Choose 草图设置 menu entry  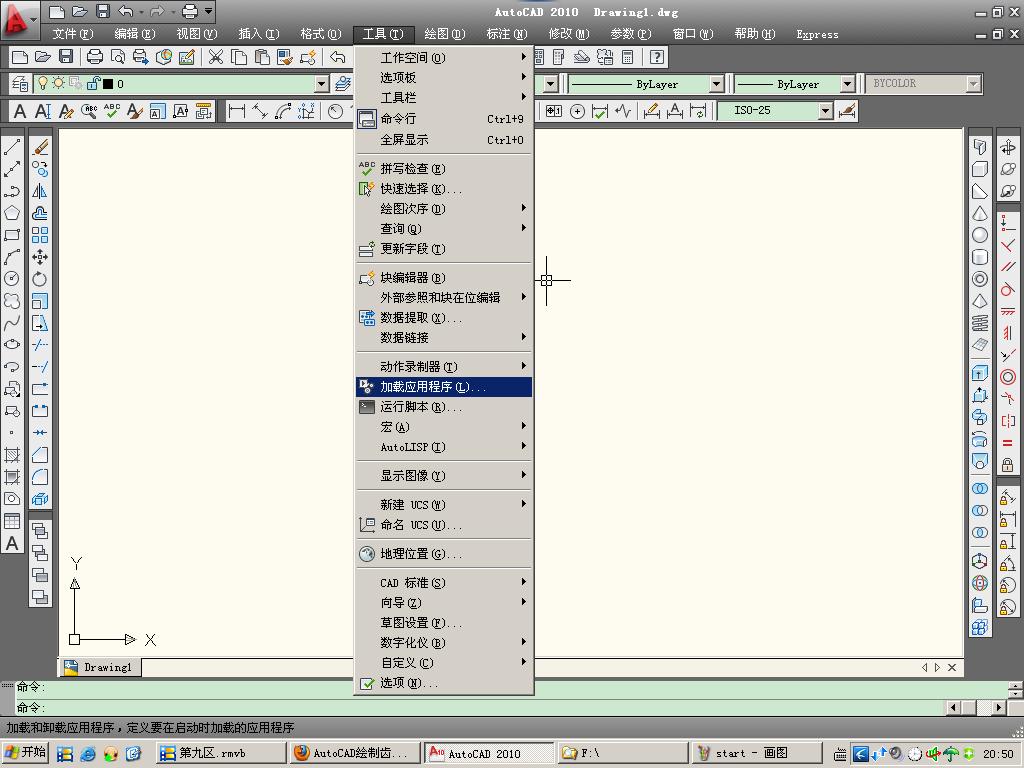pos(445,623)
